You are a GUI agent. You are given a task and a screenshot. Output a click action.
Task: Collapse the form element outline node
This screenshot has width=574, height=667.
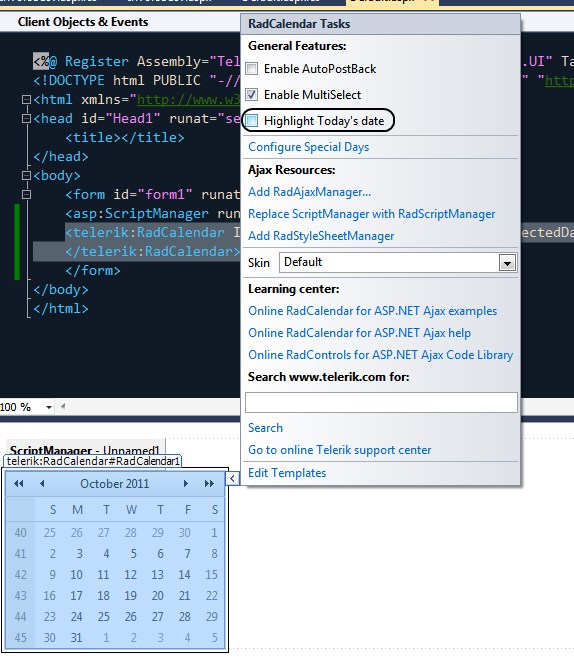[26, 194]
